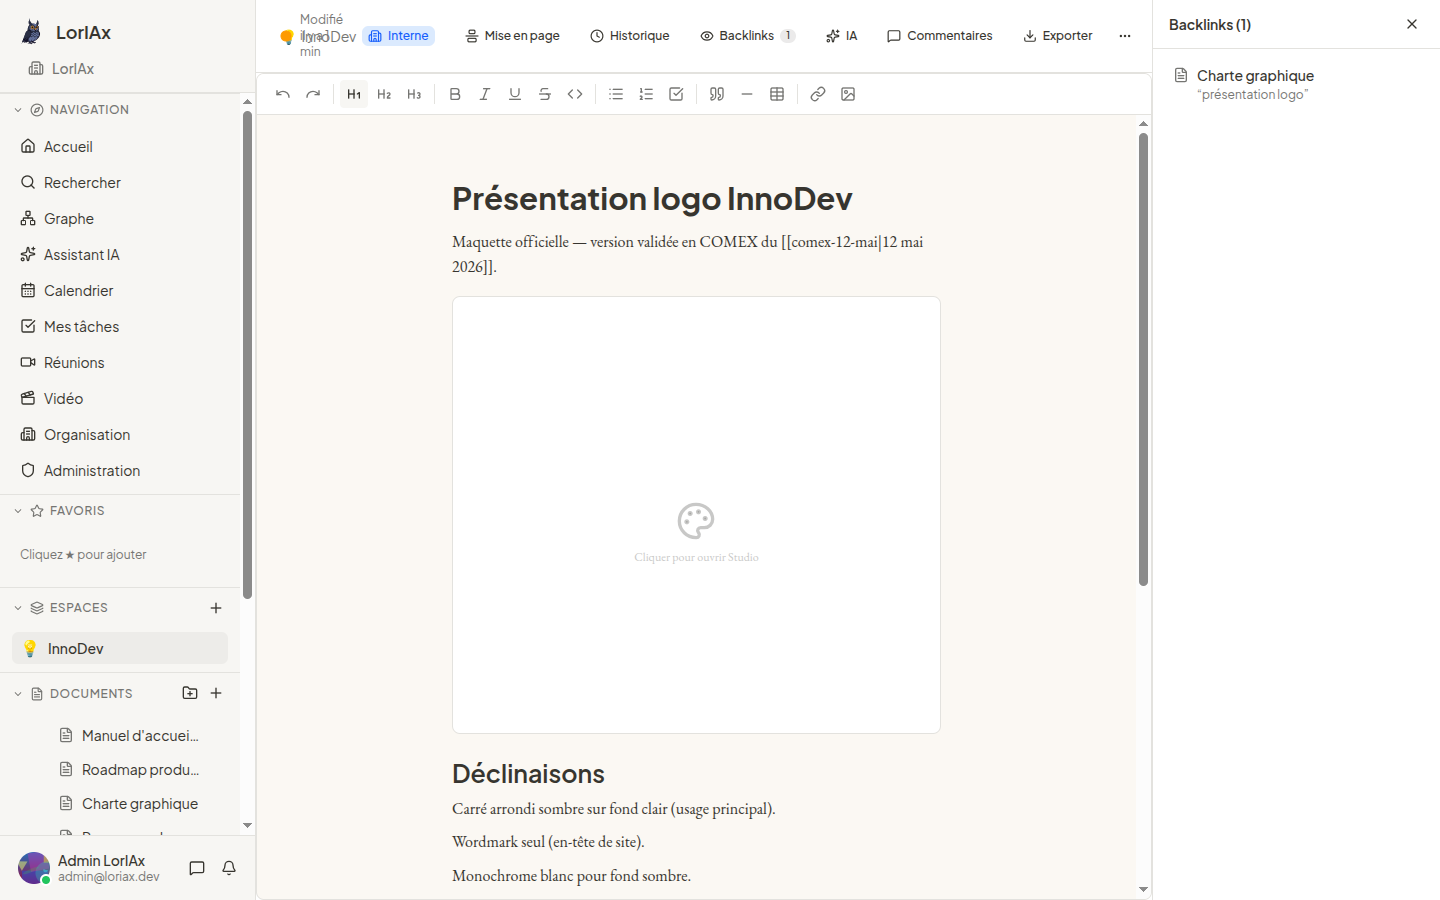Undo the last edit
The image size is (1440, 900).
pyautogui.click(x=283, y=94)
